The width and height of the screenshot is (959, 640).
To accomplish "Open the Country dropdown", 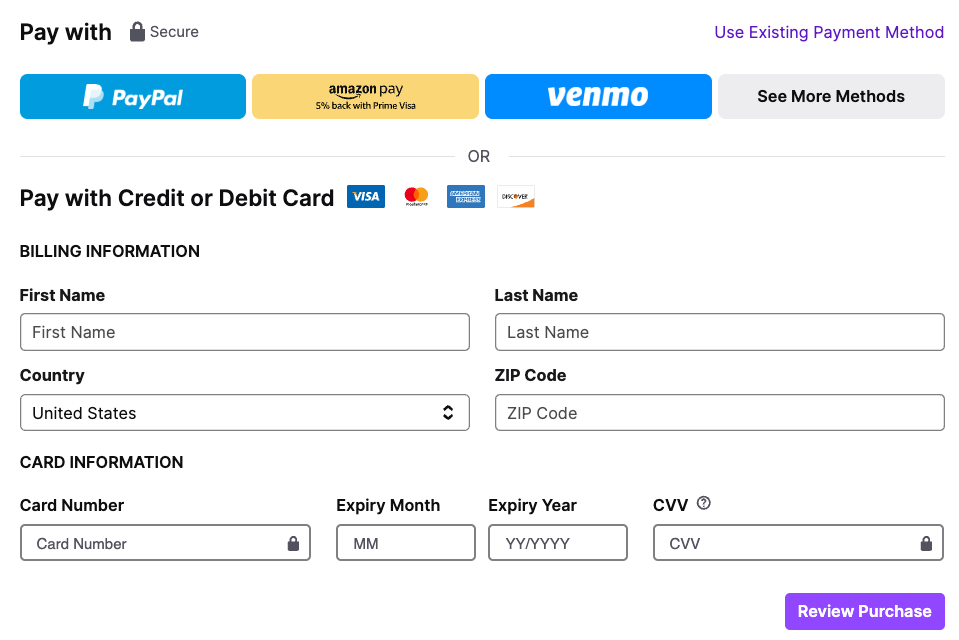I will [244, 413].
